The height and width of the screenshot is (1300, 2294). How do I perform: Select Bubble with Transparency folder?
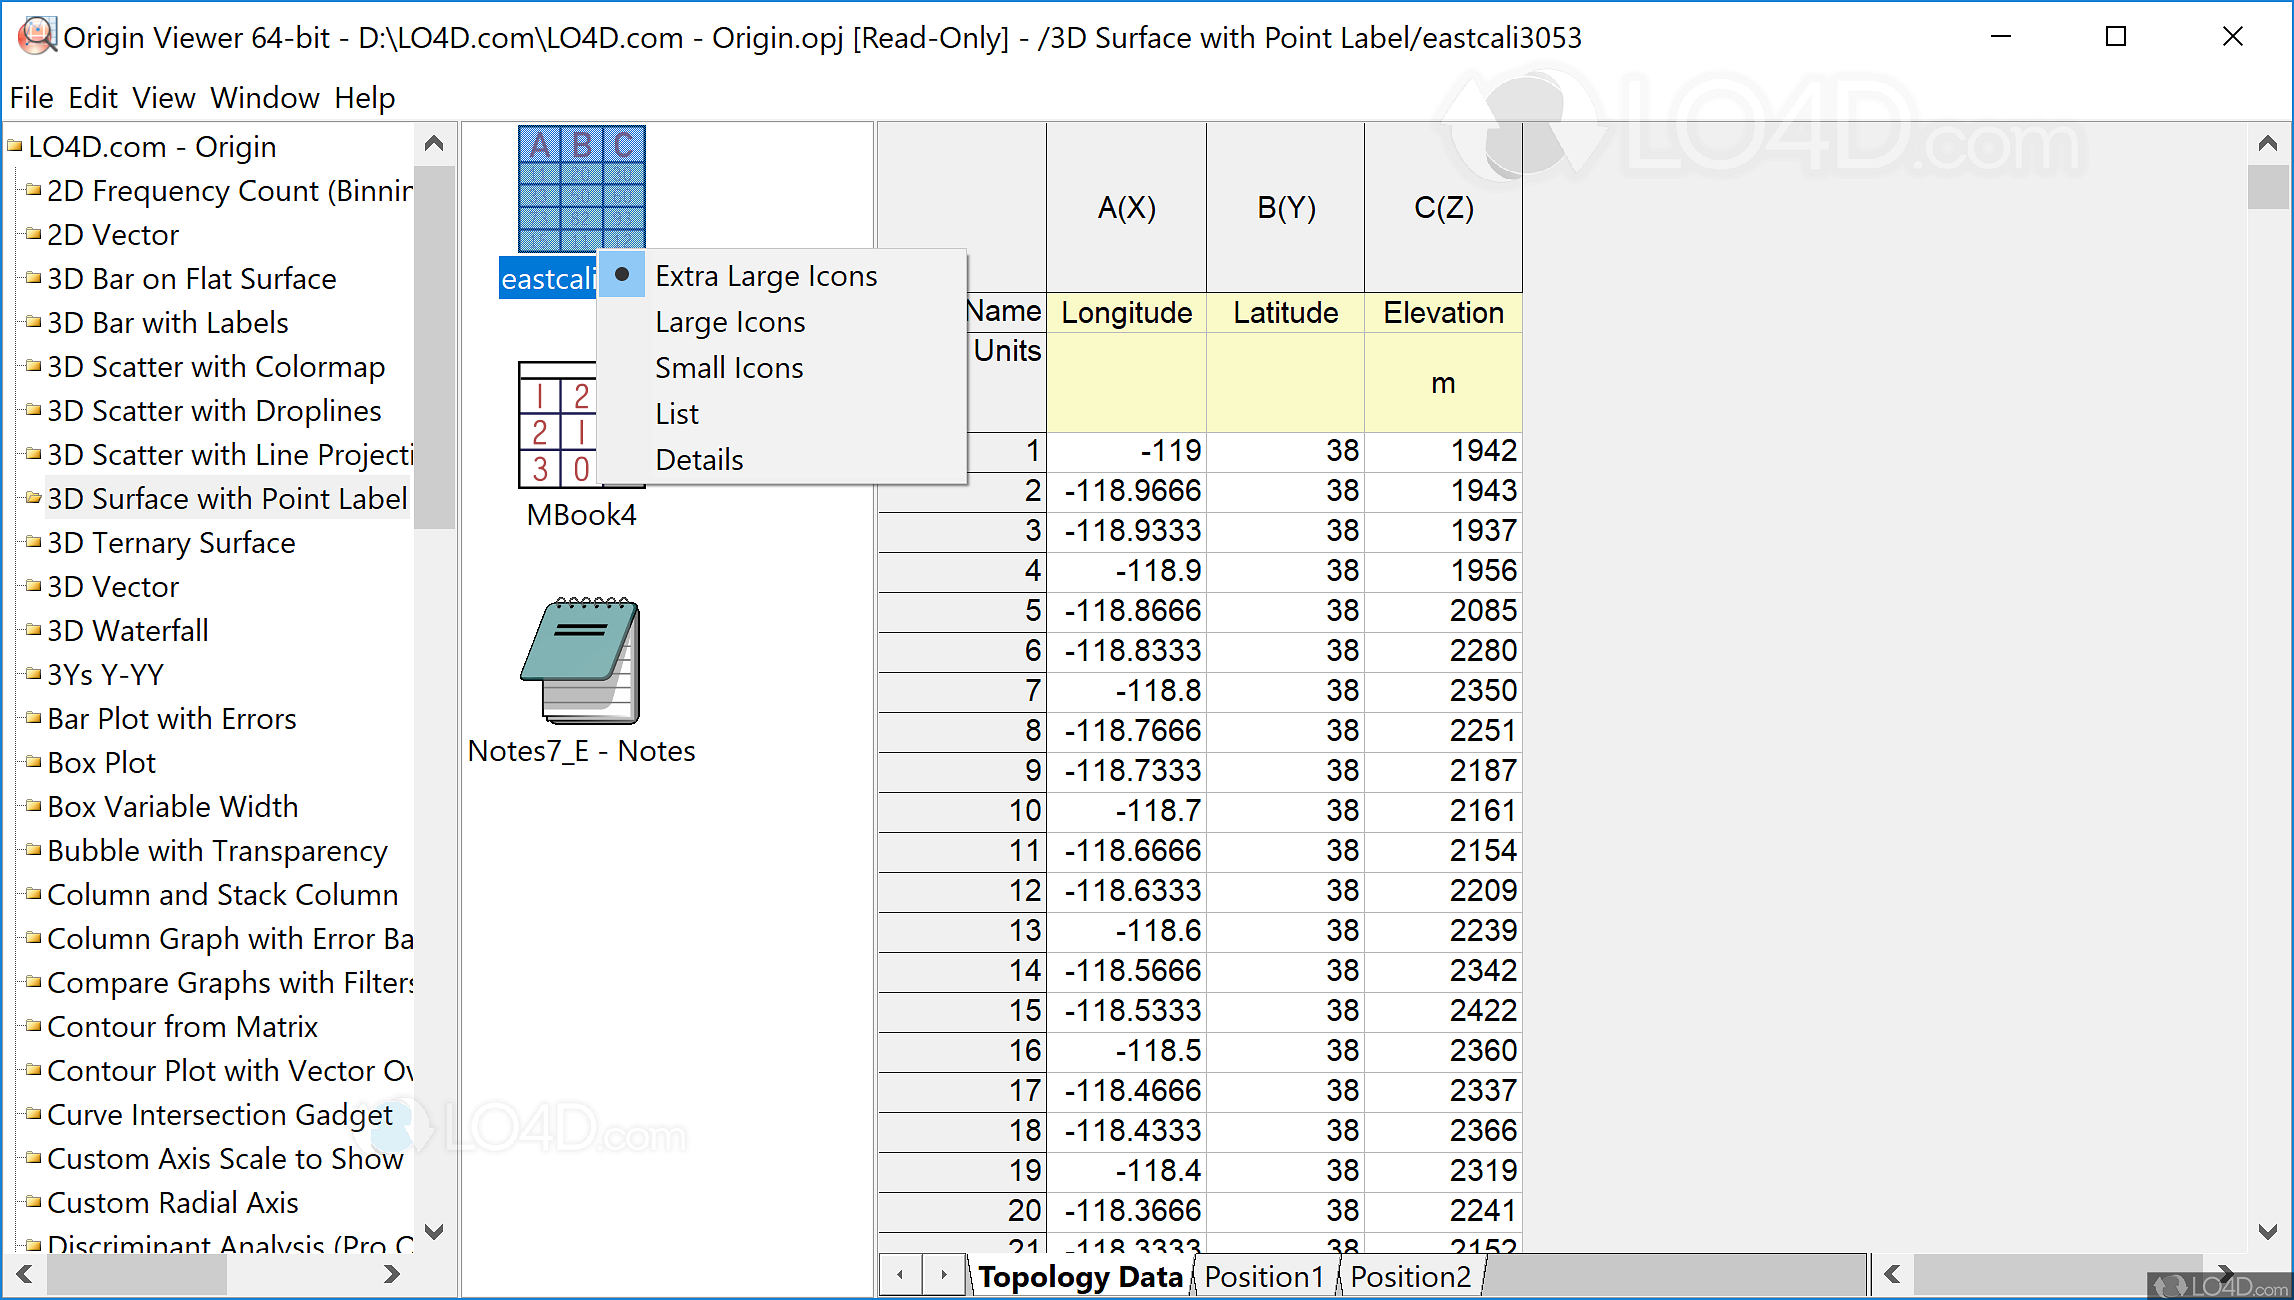tap(217, 850)
